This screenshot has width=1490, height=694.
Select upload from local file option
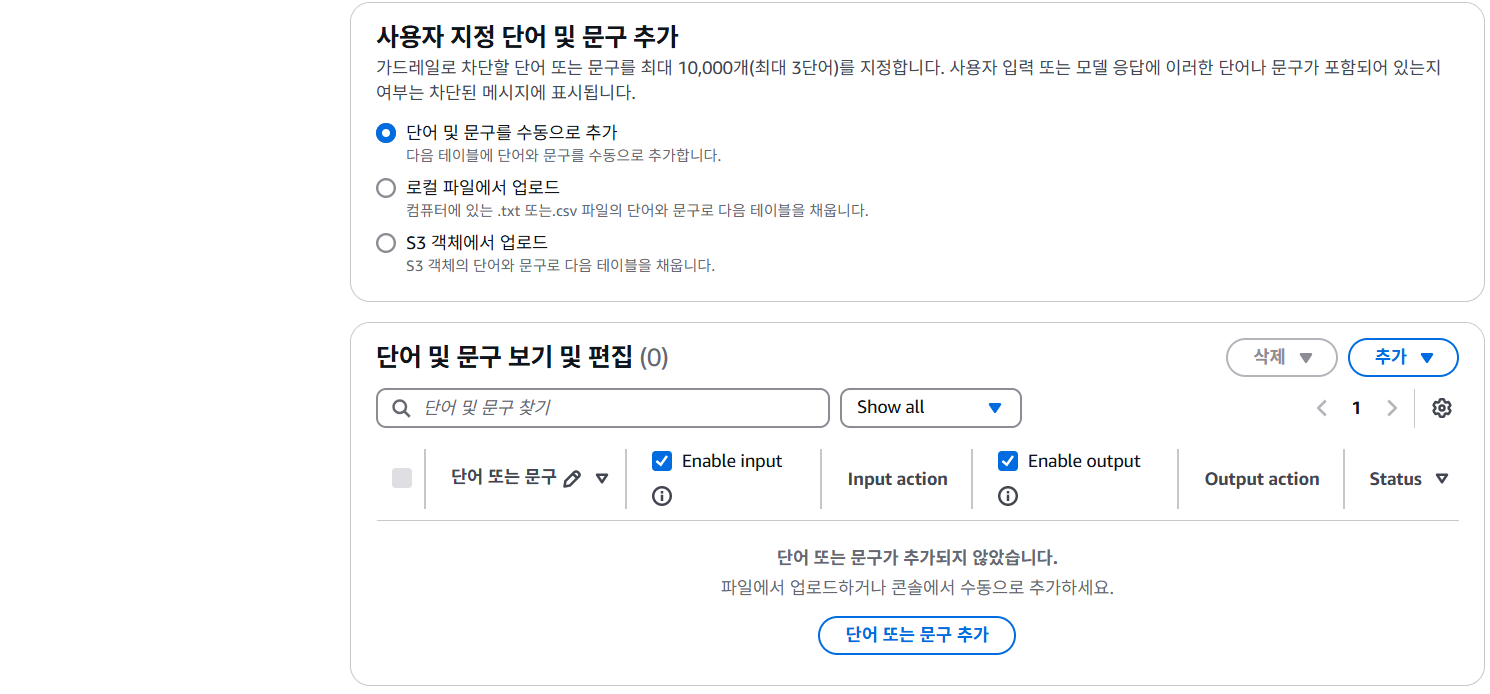386,188
